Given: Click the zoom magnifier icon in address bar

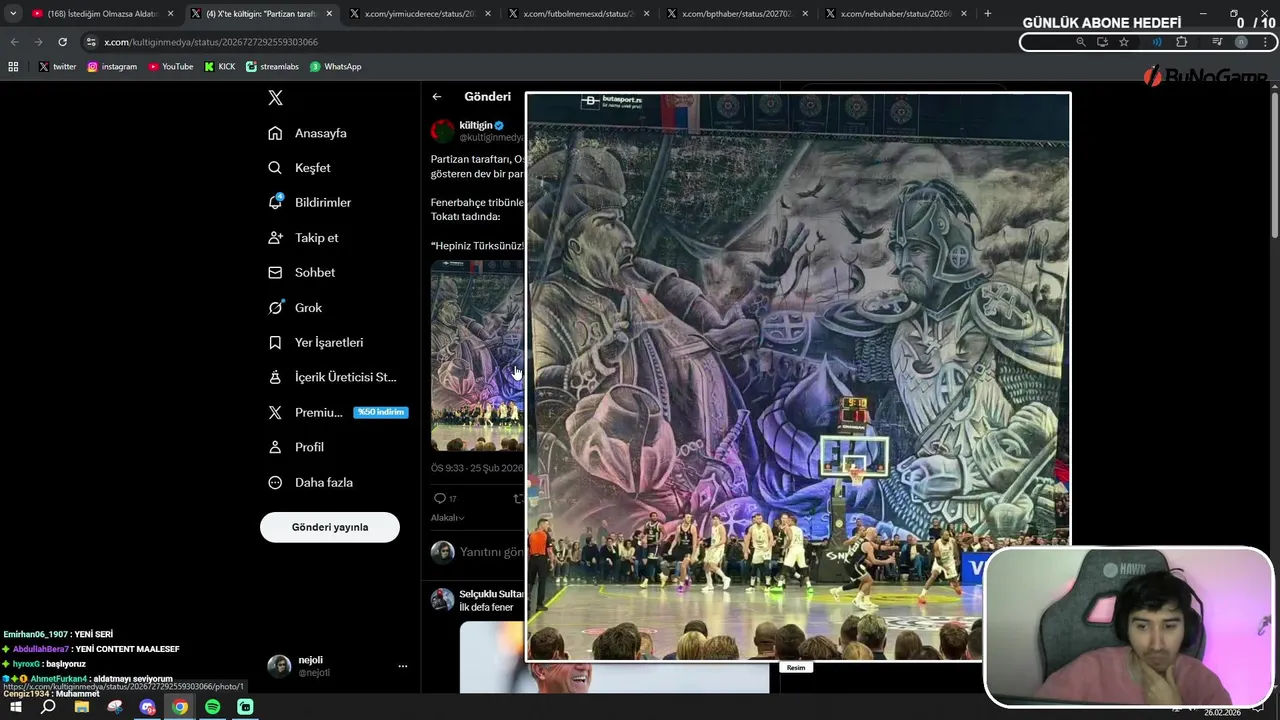Looking at the screenshot, I should coord(1081,42).
